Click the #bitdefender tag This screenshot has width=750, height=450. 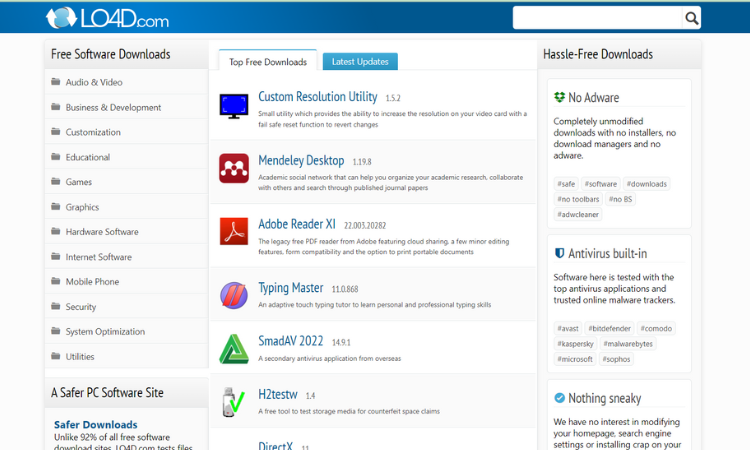[x=610, y=328]
